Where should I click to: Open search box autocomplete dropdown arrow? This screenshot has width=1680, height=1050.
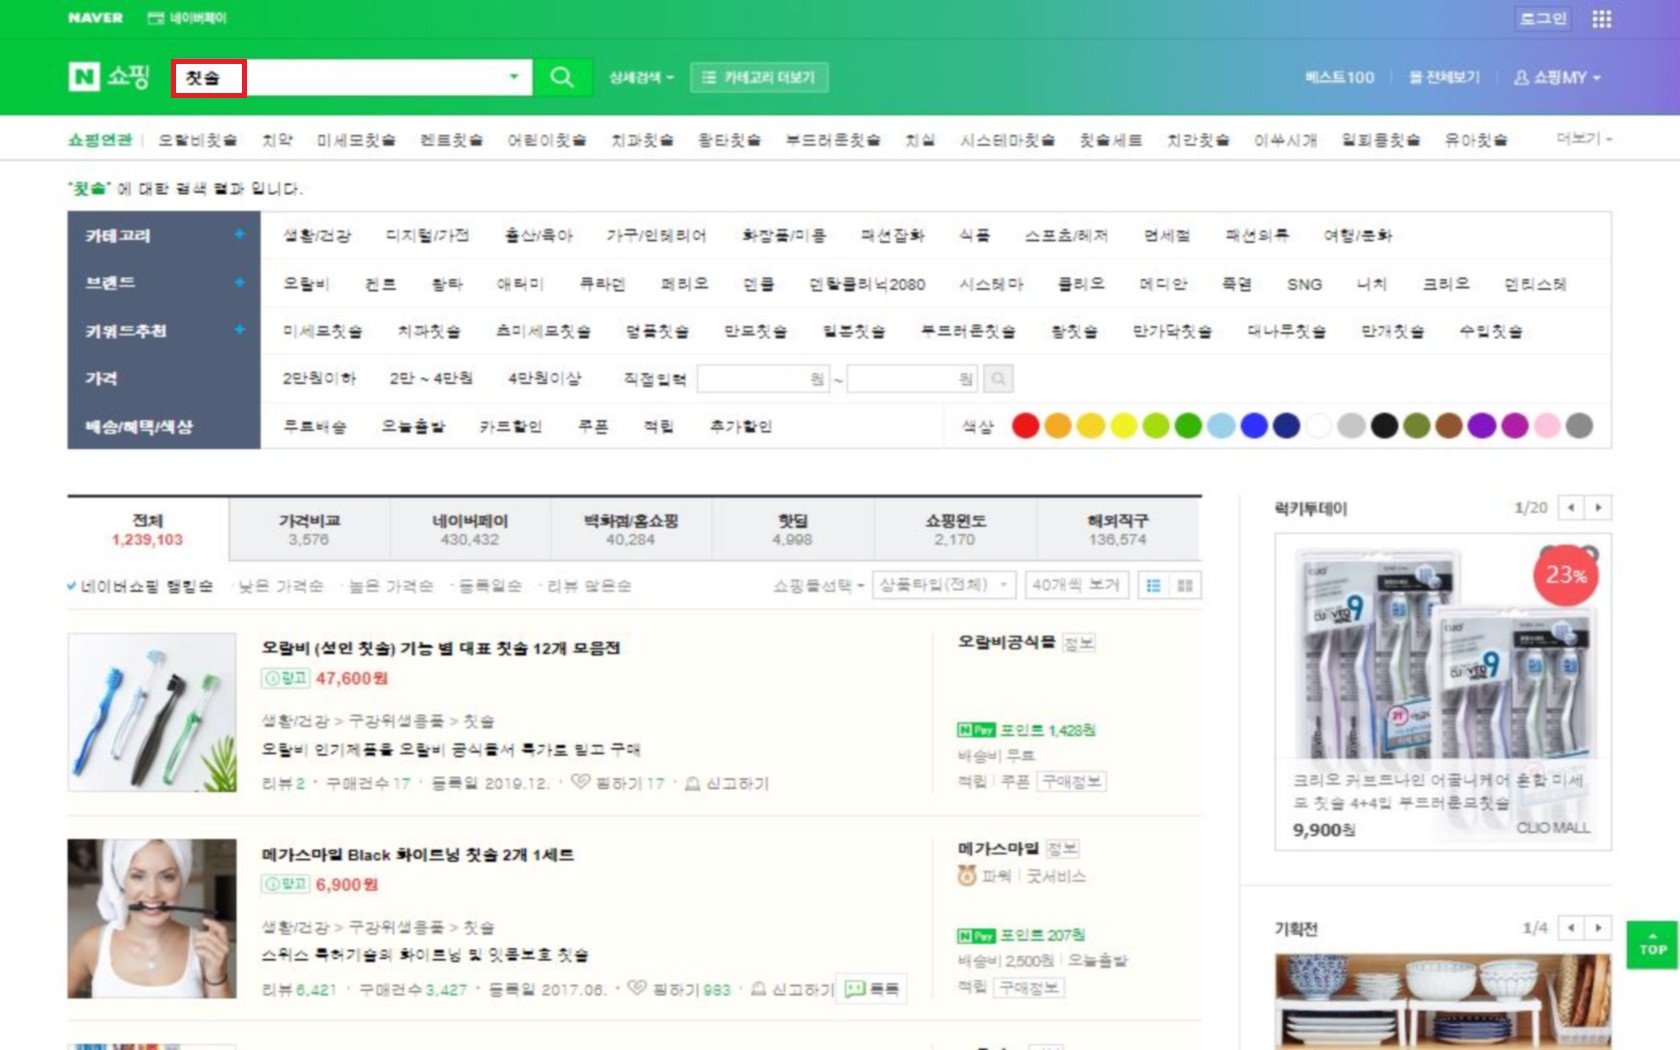click(514, 77)
